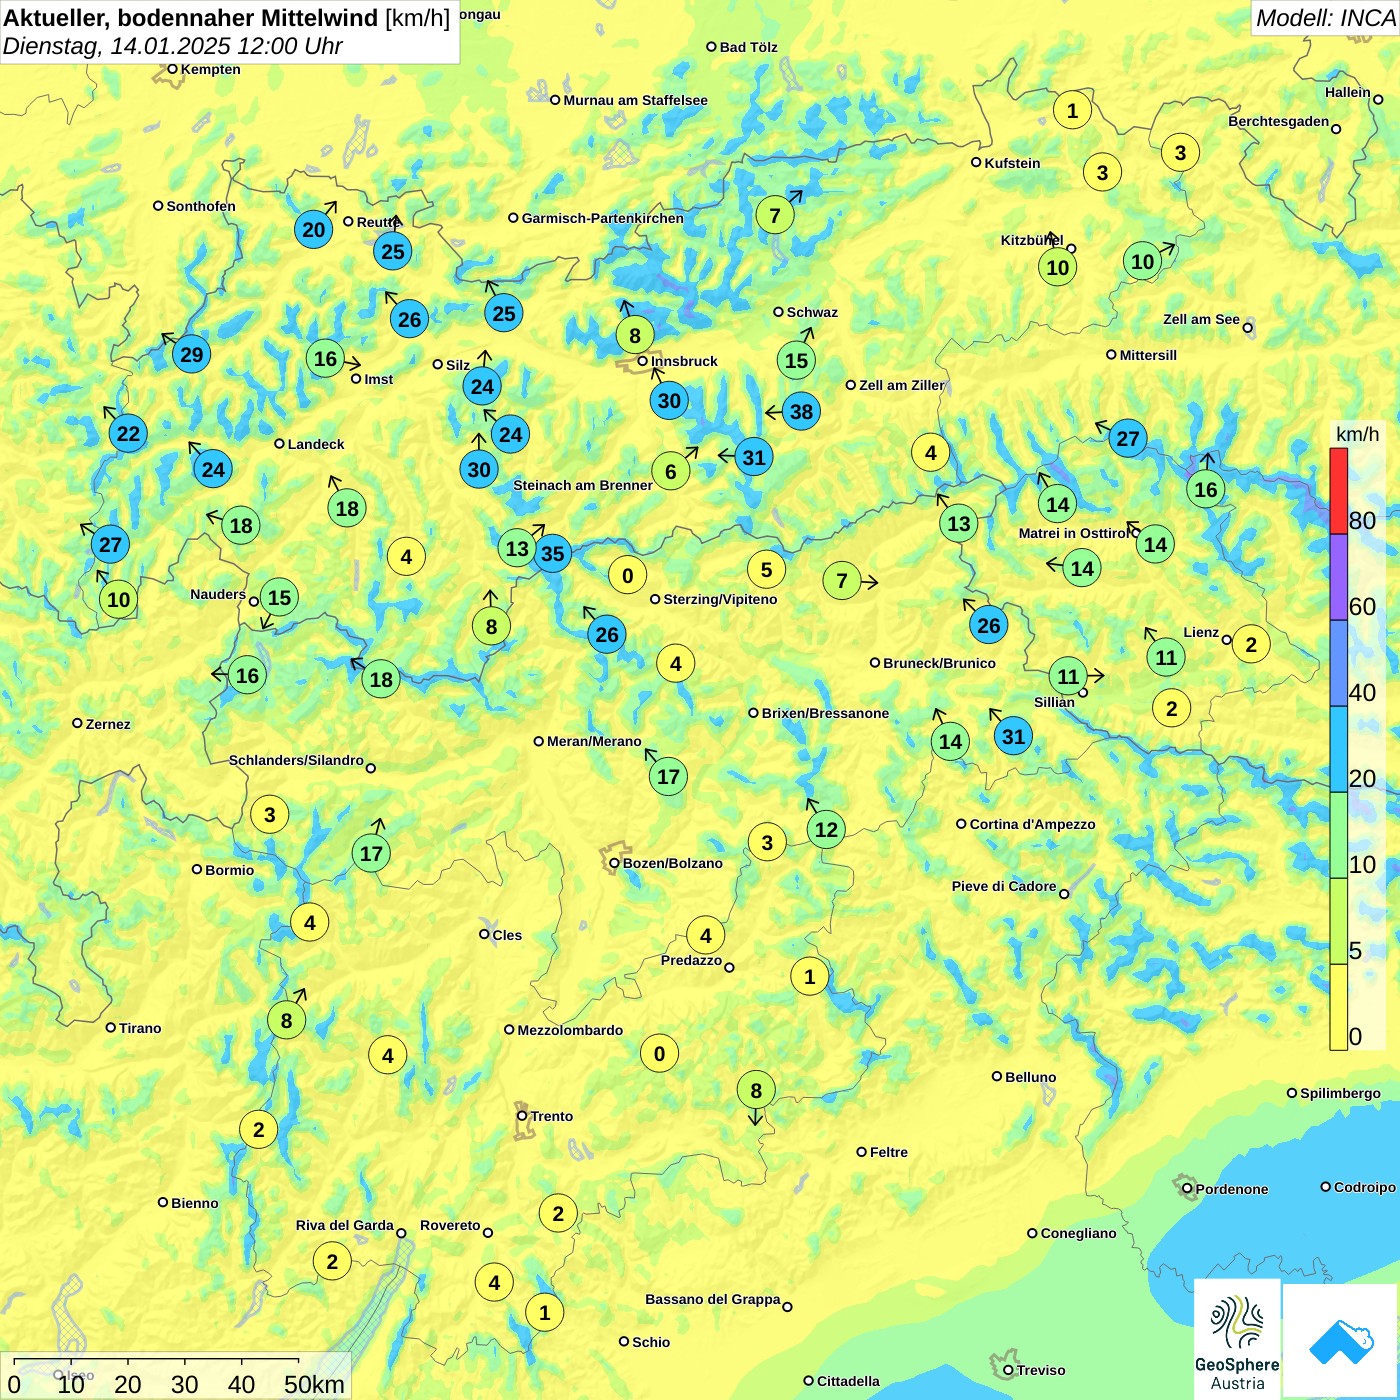Select the 5 km/h wind station marker

coord(766,570)
